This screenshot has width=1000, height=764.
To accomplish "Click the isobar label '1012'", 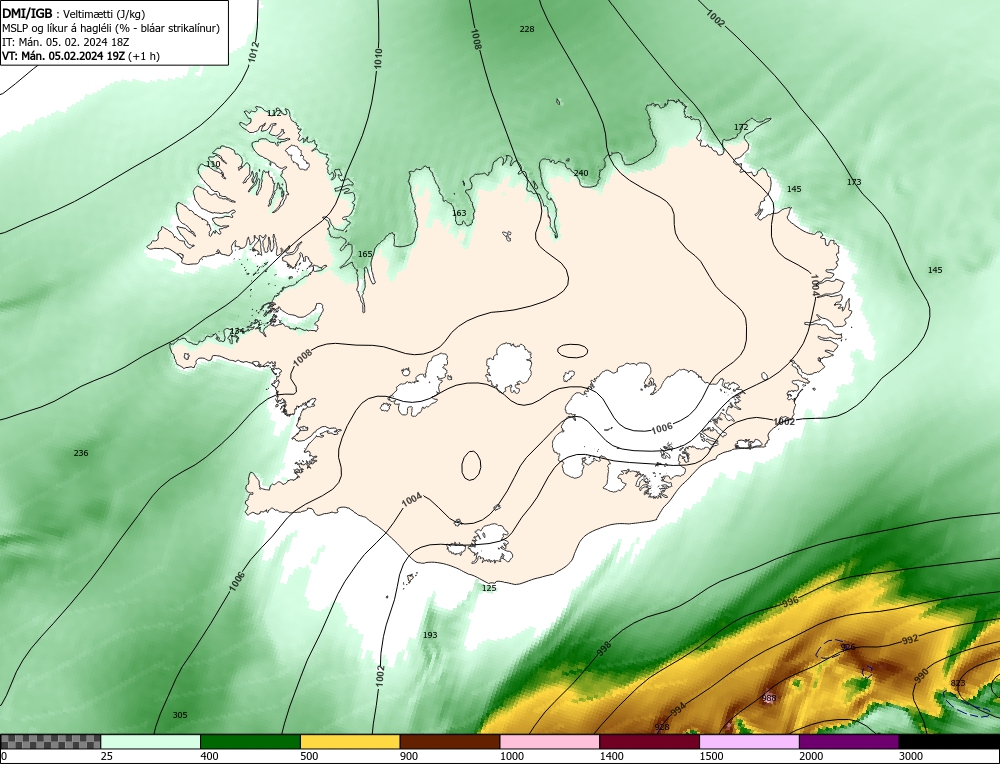I will point(254,52).
